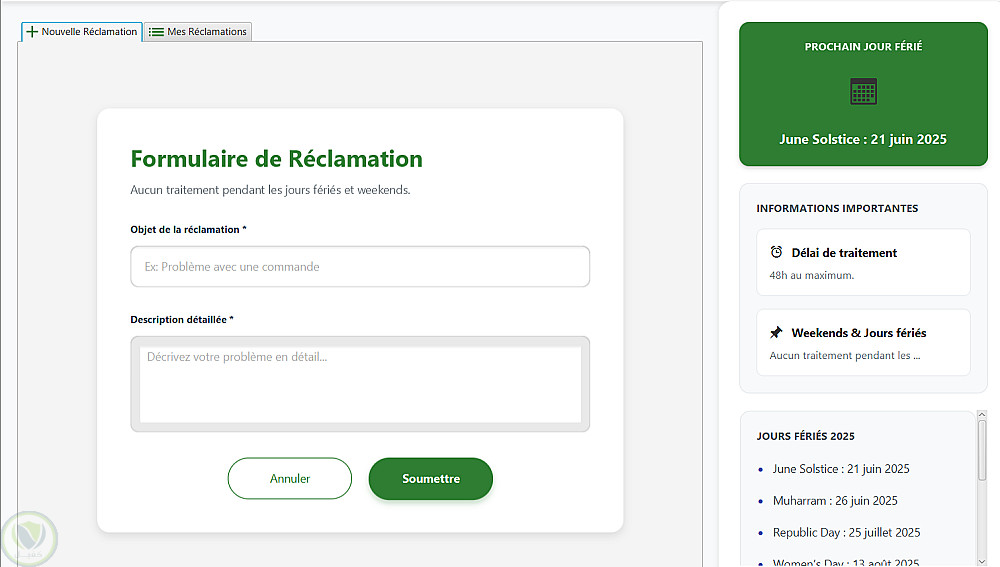Click the holidays list scrollbar thumb
This screenshot has height=567, width=1000.
(981, 450)
